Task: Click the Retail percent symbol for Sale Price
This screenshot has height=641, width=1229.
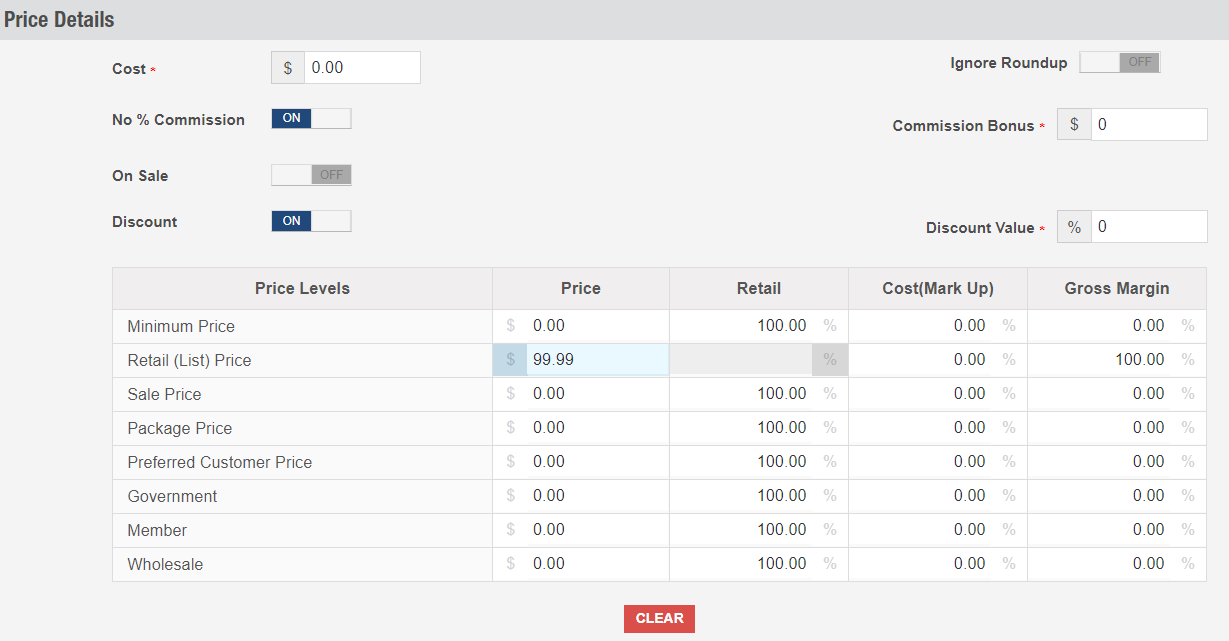Action: [830, 394]
